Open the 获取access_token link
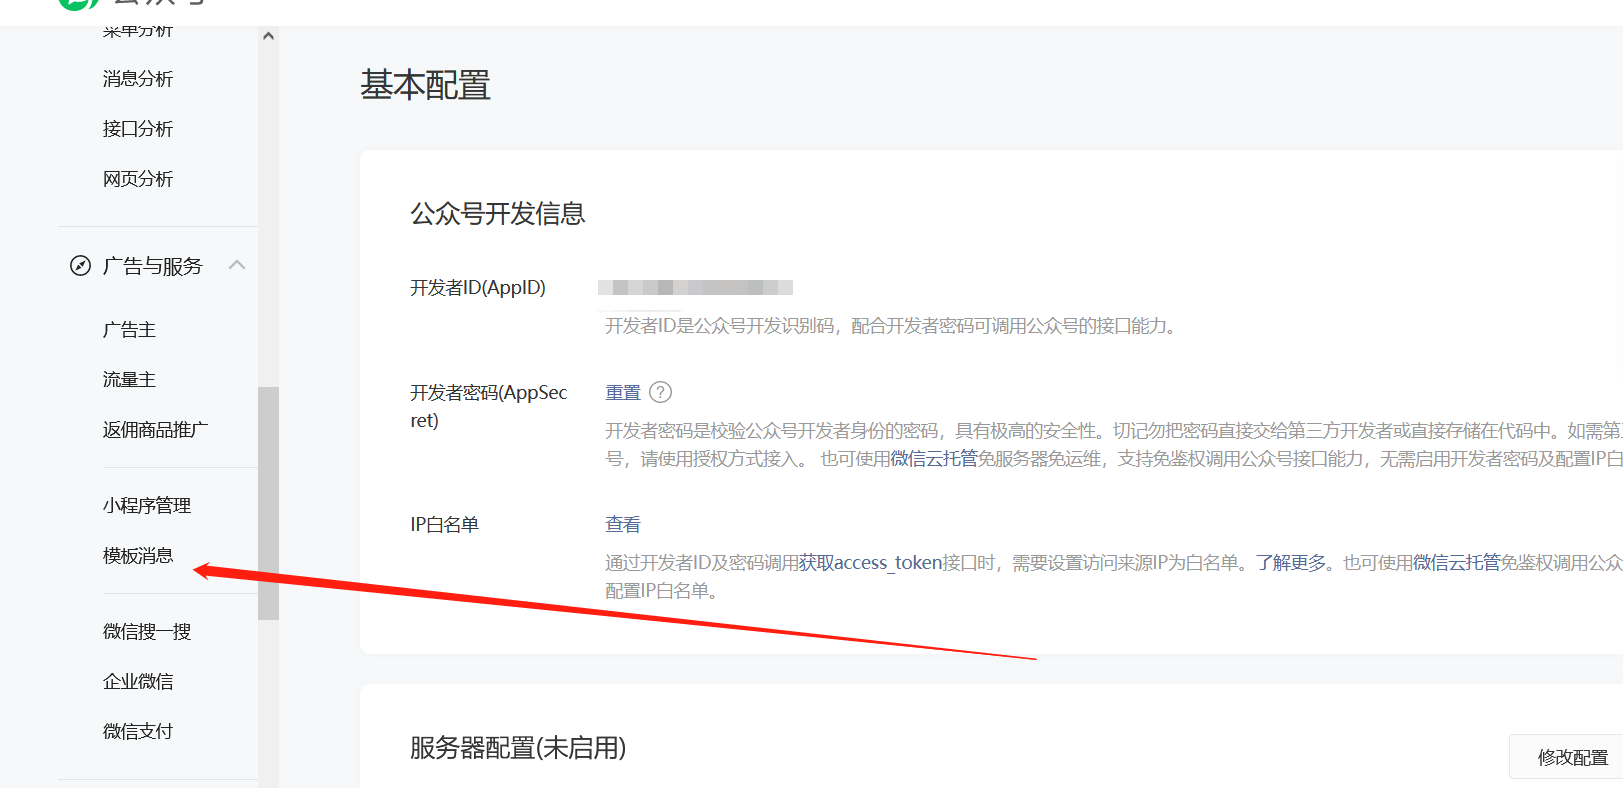1623x788 pixels. [871, 563]
